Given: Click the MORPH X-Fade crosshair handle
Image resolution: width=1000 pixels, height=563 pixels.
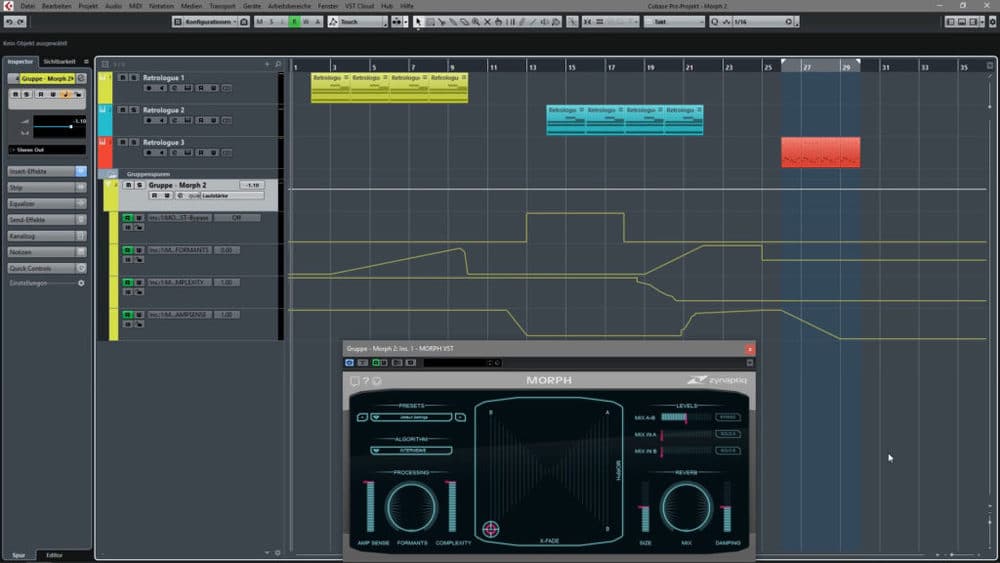Looking at the screenshot, I should click(490, 529).
